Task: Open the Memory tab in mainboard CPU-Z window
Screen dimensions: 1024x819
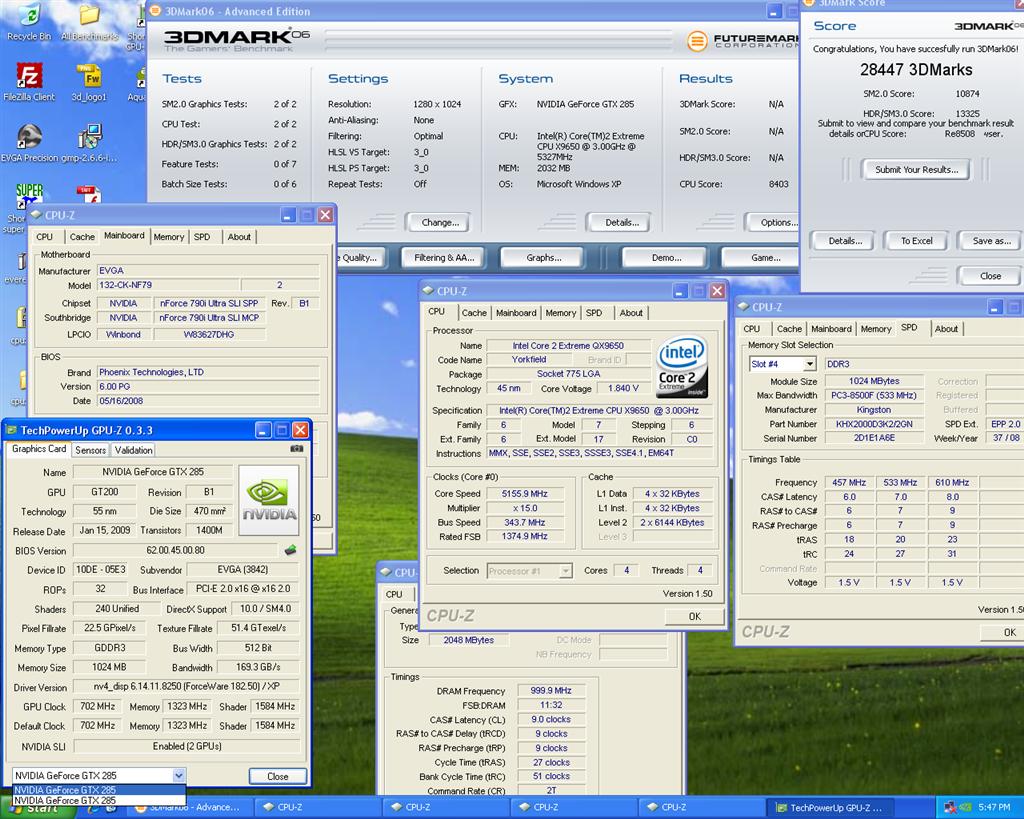Action: pyautogui.click(x=168, y=237)
